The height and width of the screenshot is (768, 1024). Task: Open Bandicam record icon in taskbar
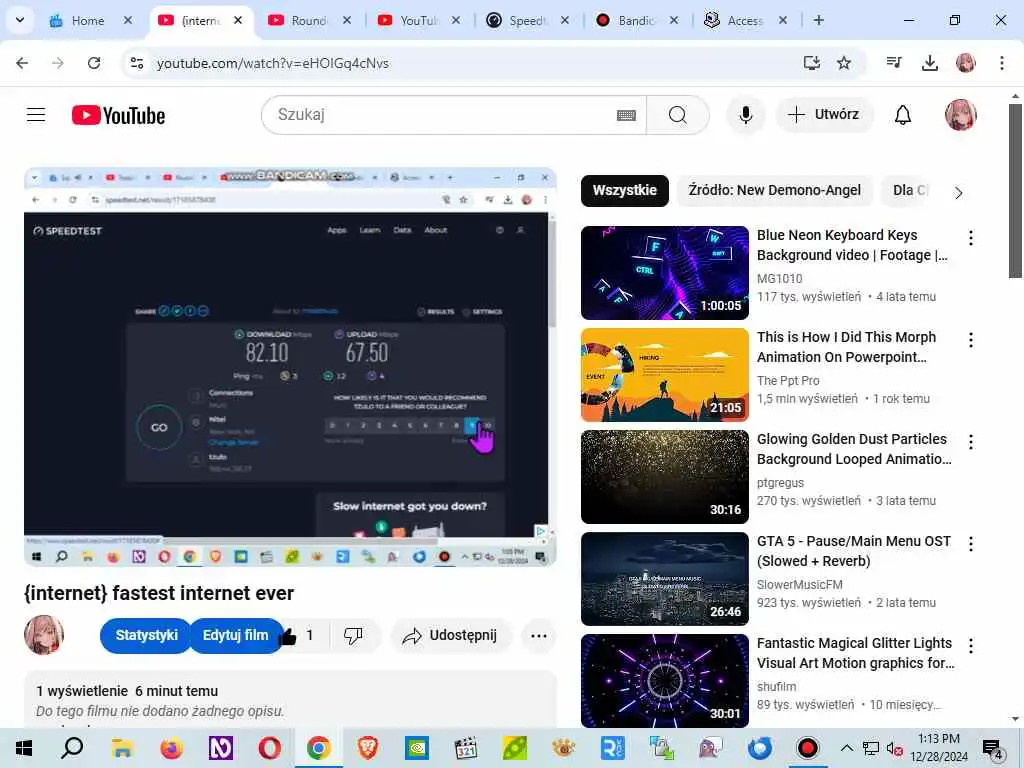point(808,748)
